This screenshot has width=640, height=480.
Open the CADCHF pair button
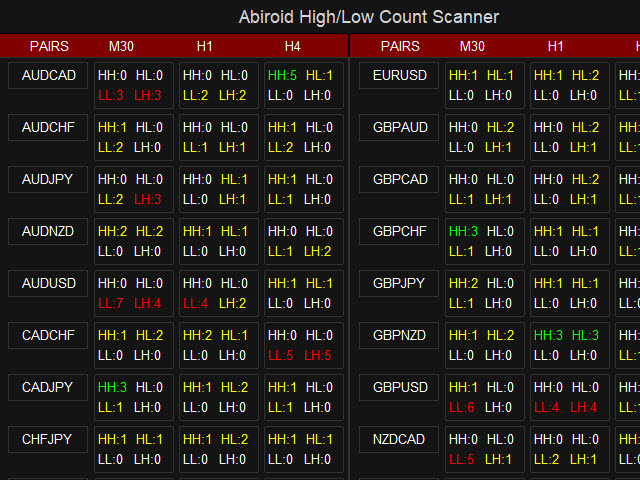click(48, 335)
